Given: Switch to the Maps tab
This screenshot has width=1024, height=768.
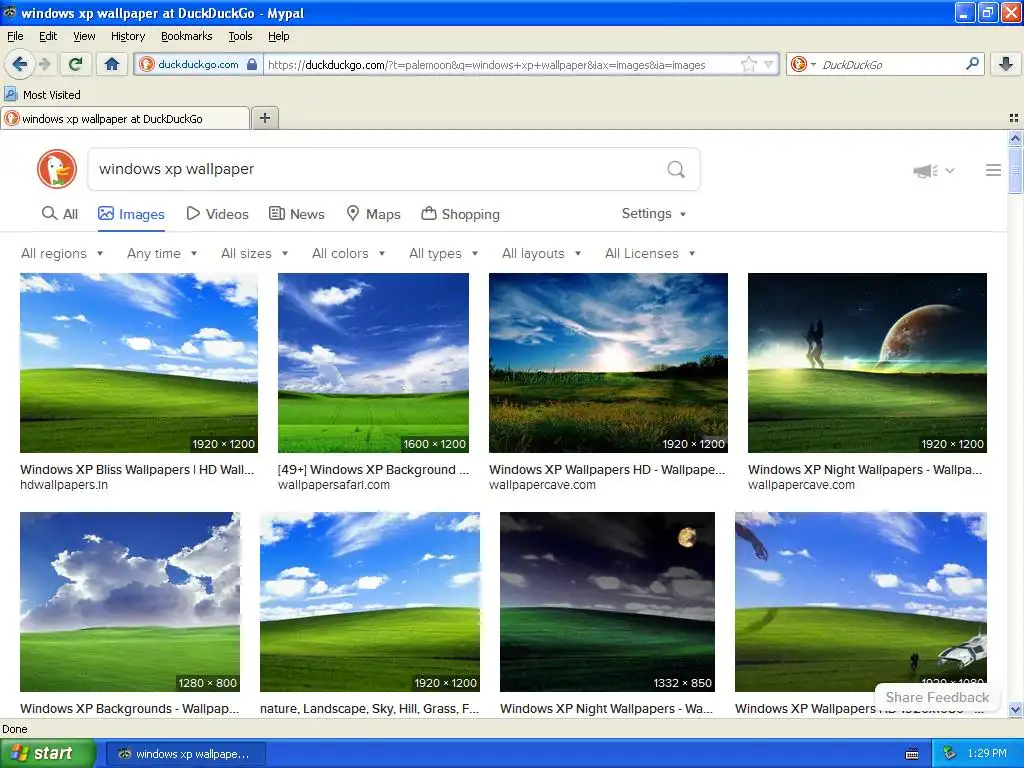Looking at the screenshot, I should point(373,214).
